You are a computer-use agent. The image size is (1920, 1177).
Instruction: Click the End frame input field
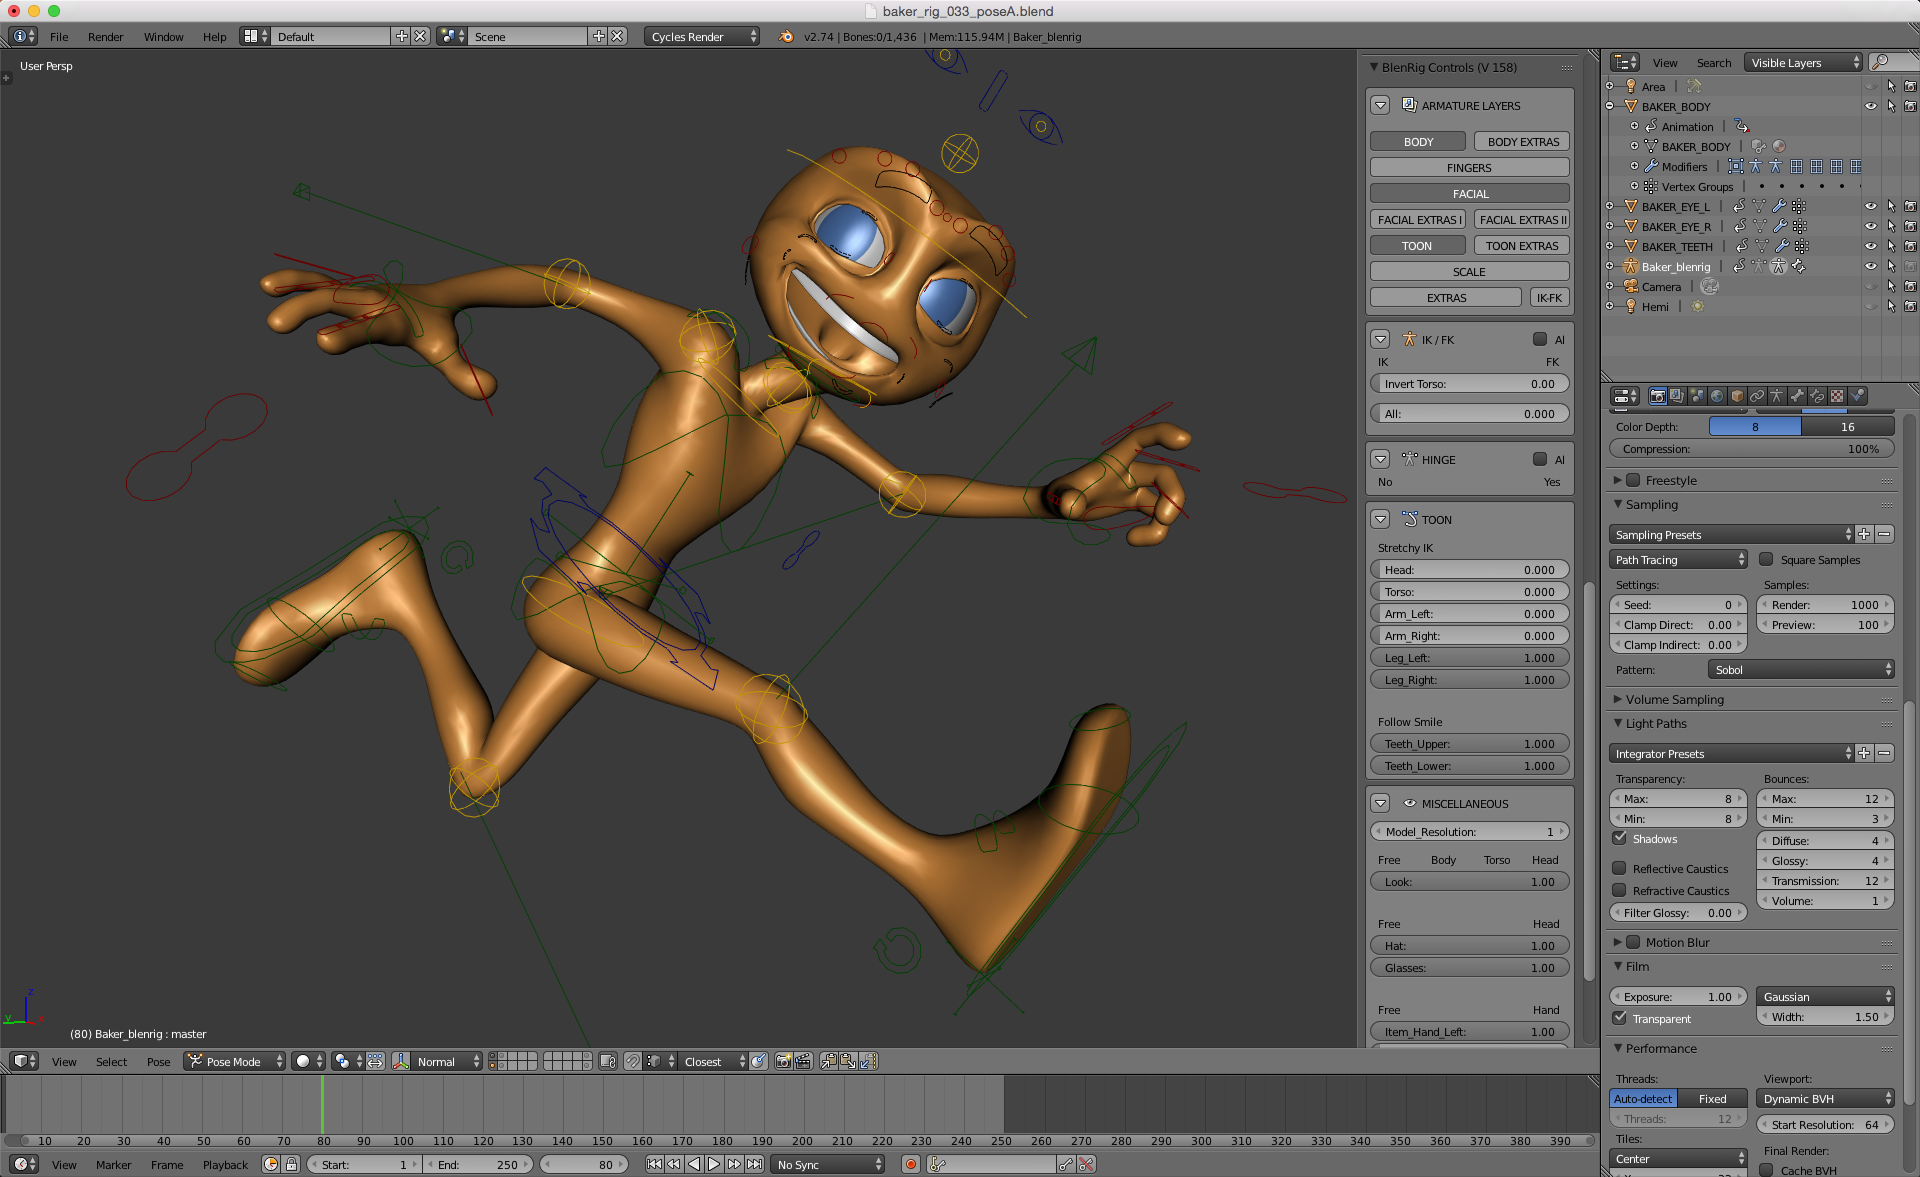click(478, 1164)
